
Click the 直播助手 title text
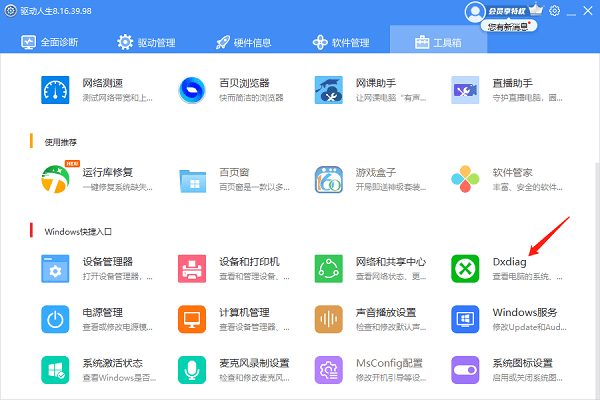point(512,83)
